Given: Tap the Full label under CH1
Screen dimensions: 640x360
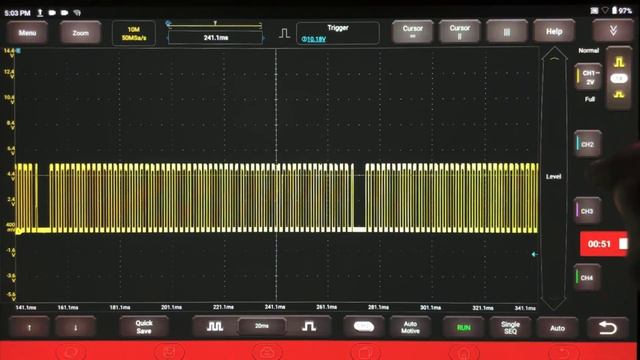Looking at the screenshot, I should click(x=589, y=99).
